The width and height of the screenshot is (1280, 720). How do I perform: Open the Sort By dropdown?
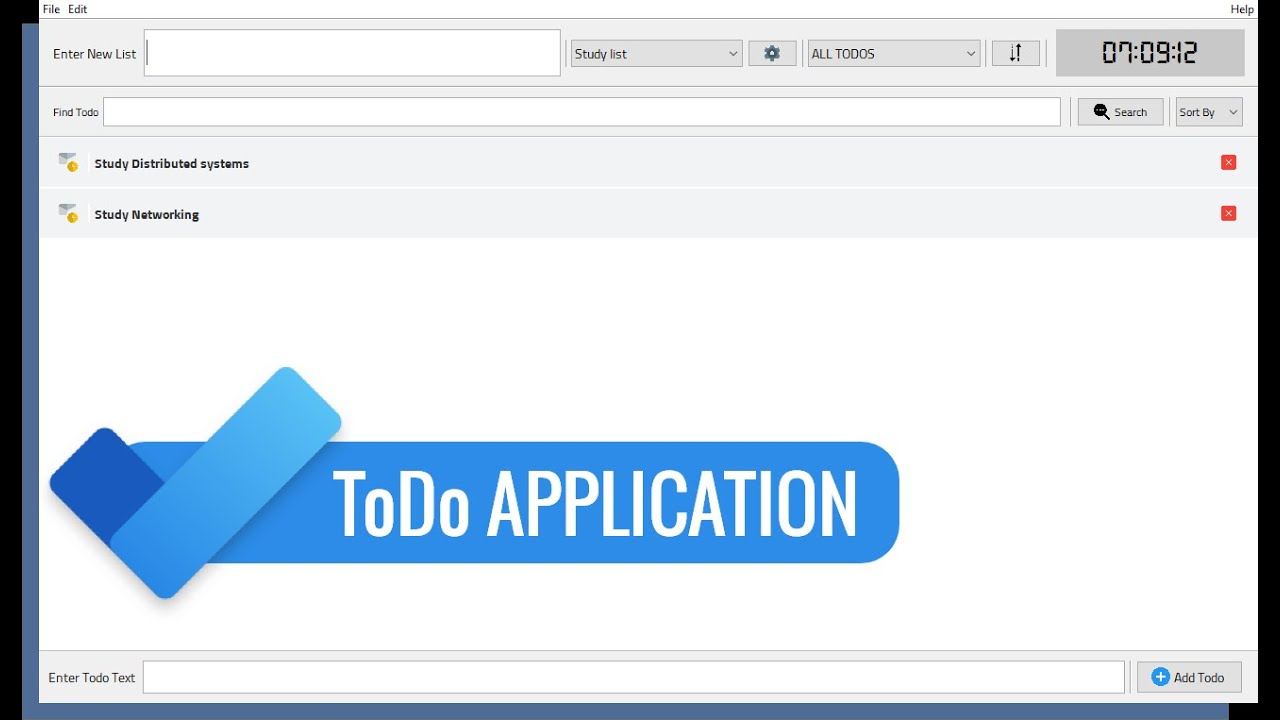1209,112
